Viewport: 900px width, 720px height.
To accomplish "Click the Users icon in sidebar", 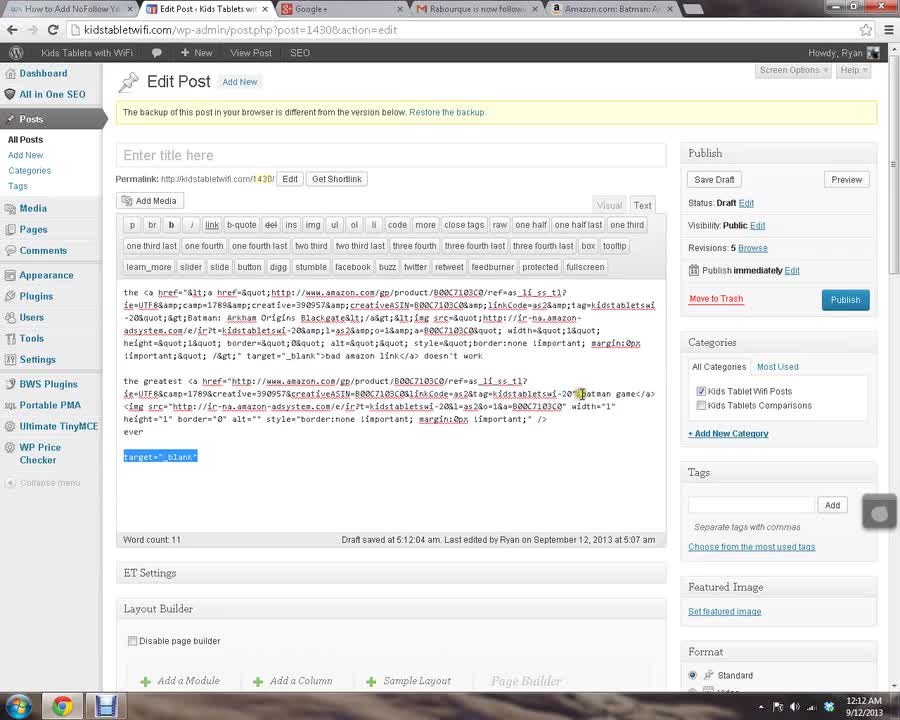I will pos(10,318).
